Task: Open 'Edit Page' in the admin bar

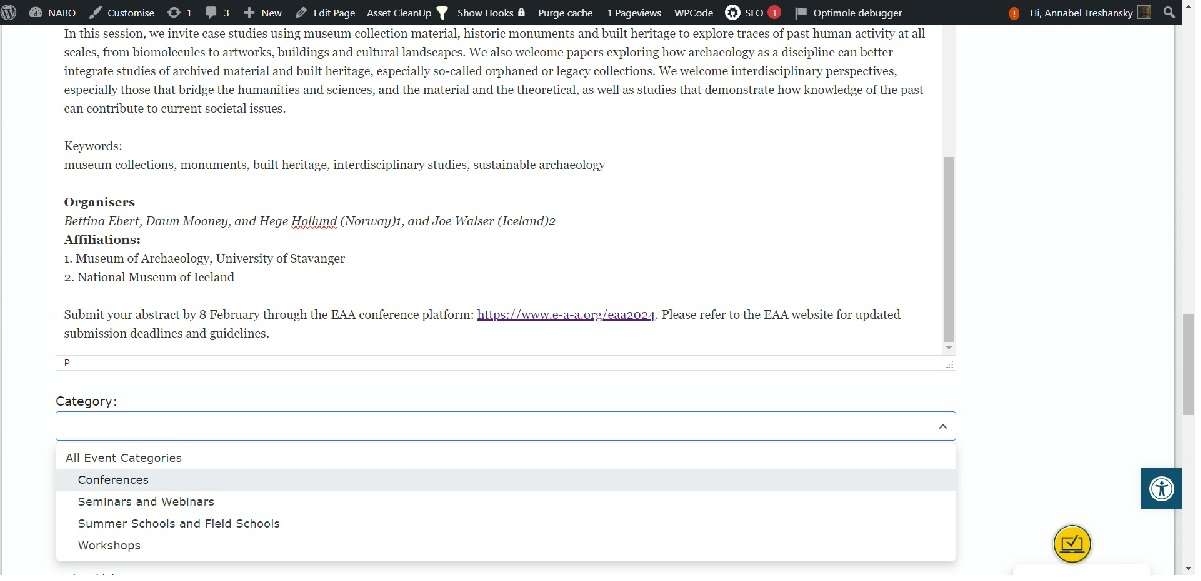Action: 326,13
